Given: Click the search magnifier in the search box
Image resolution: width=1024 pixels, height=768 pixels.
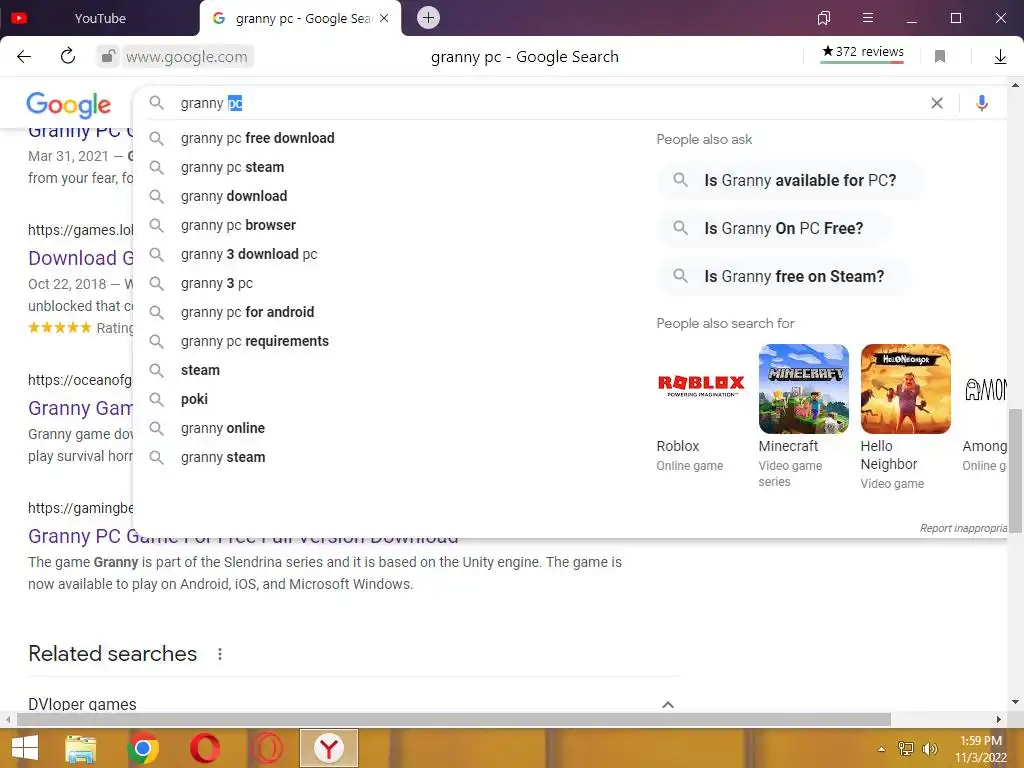Looking at the screenshot, I should (157, 103).
